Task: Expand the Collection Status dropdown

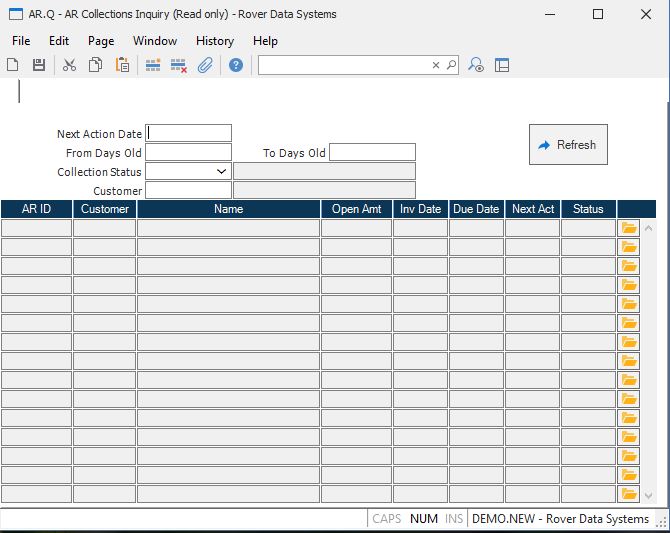Action: 221,172
